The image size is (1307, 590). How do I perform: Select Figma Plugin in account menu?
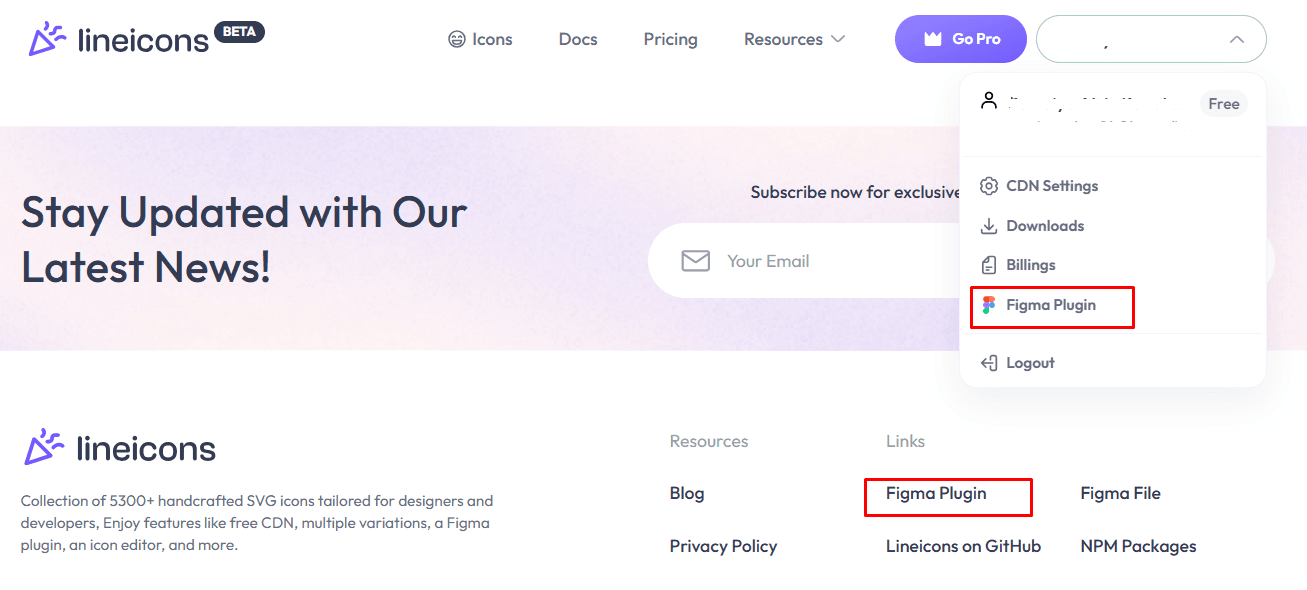1051,305
